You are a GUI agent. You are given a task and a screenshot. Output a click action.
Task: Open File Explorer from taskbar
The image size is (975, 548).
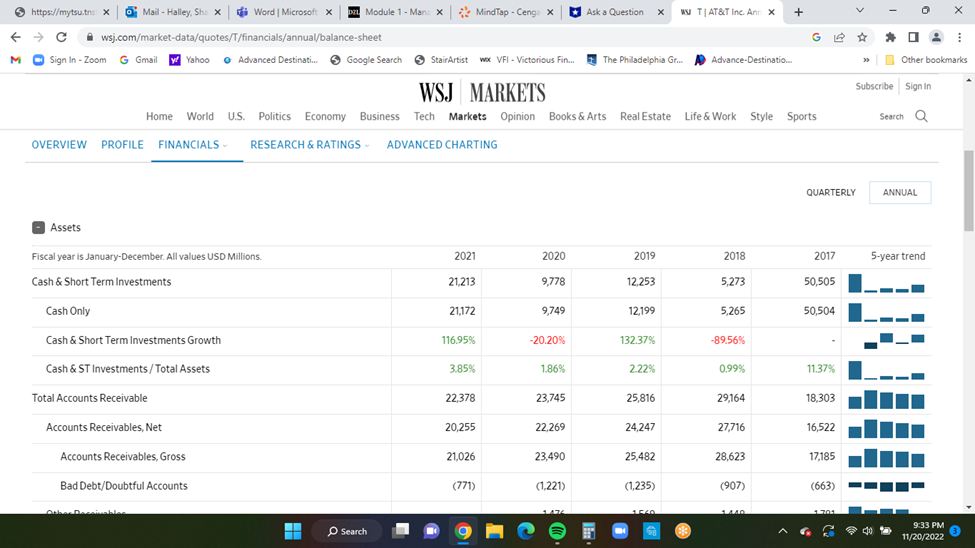point(494,531)
